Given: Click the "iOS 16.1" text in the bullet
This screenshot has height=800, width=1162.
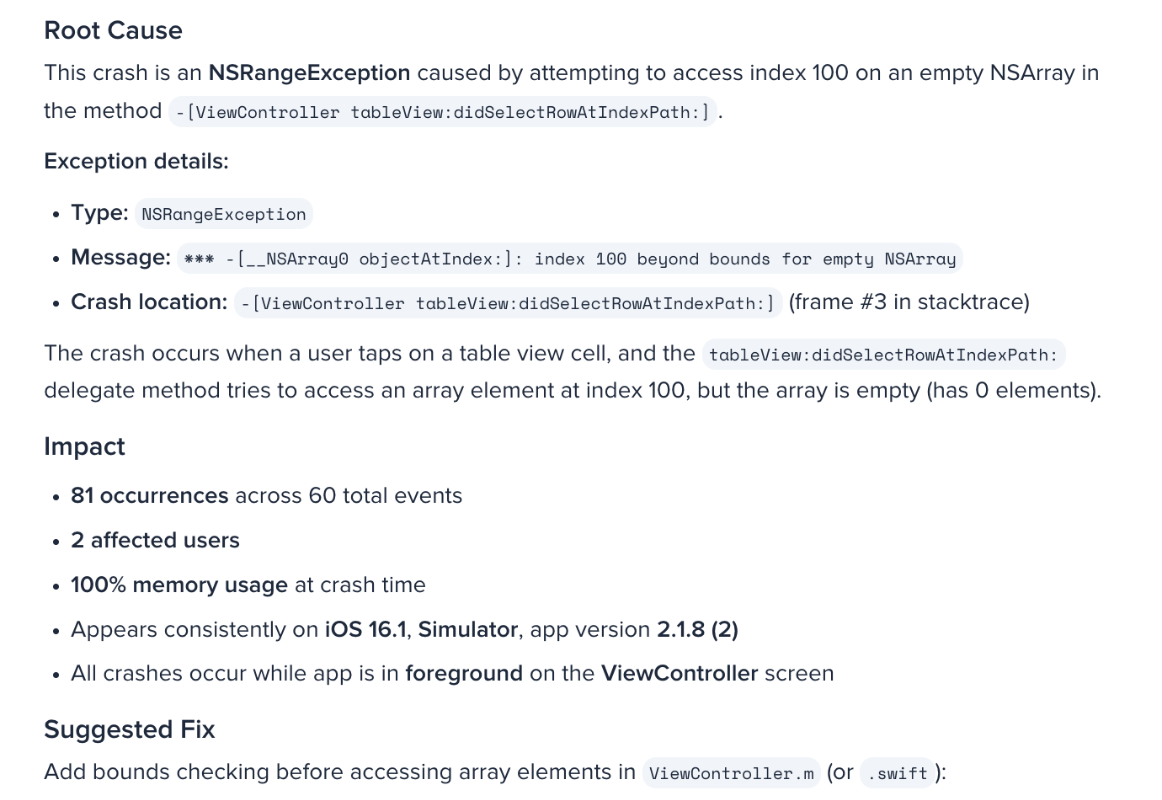Looking at the screenshot, I should pos(365,629).
